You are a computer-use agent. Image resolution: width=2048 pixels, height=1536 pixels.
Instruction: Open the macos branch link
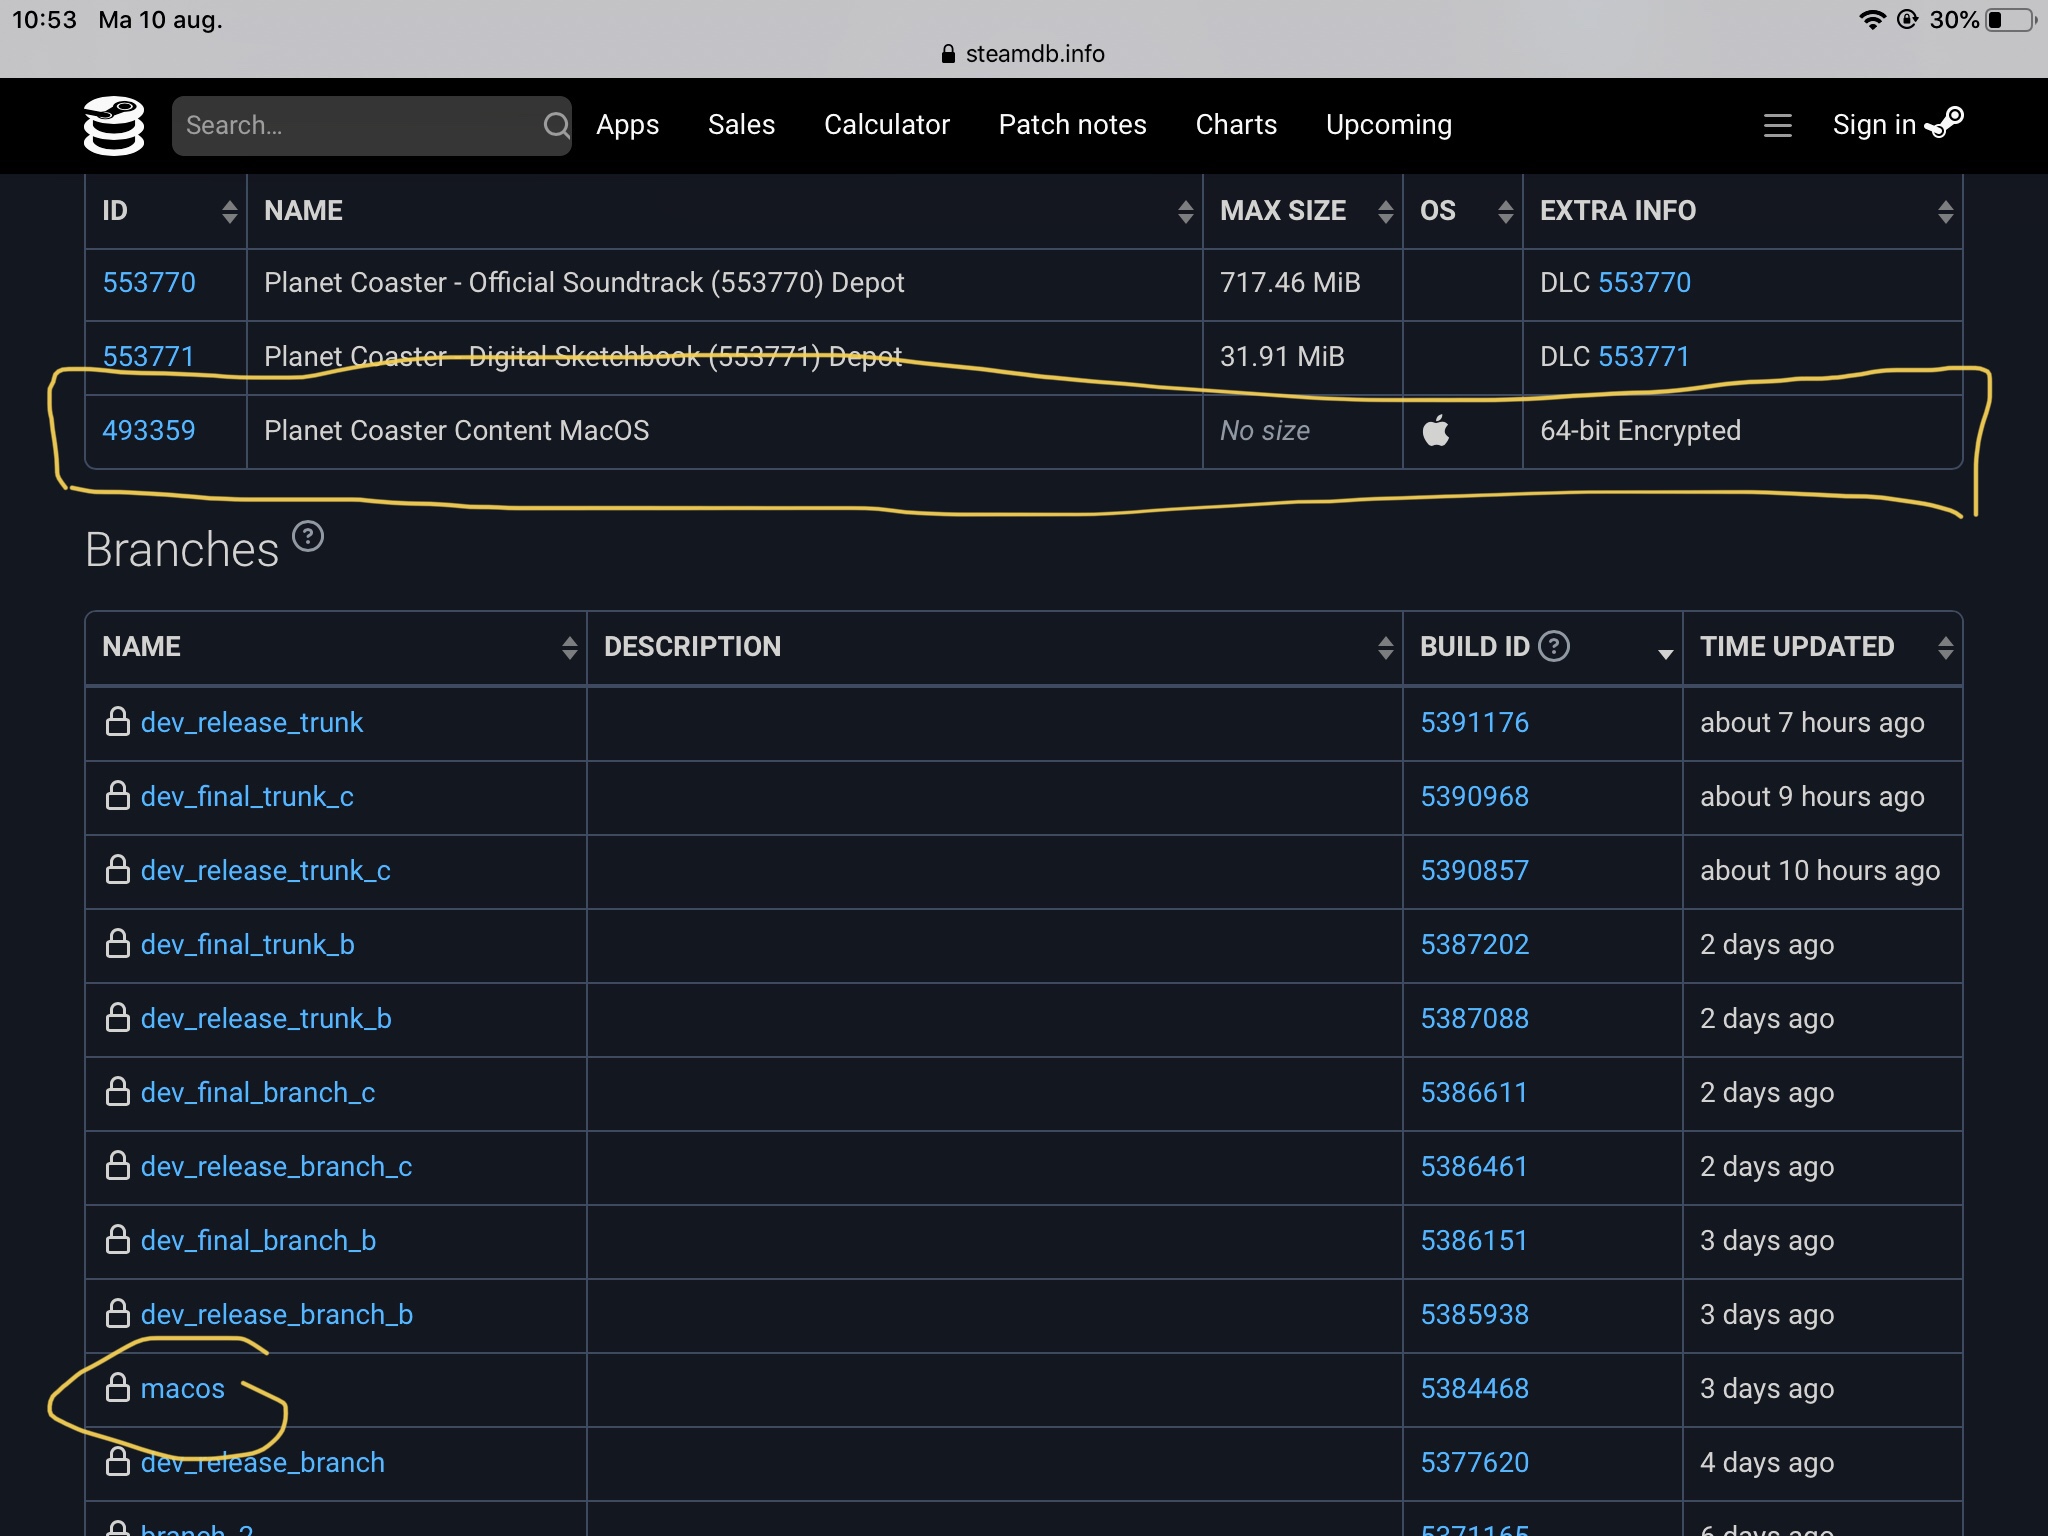[x=183, y=1388]
